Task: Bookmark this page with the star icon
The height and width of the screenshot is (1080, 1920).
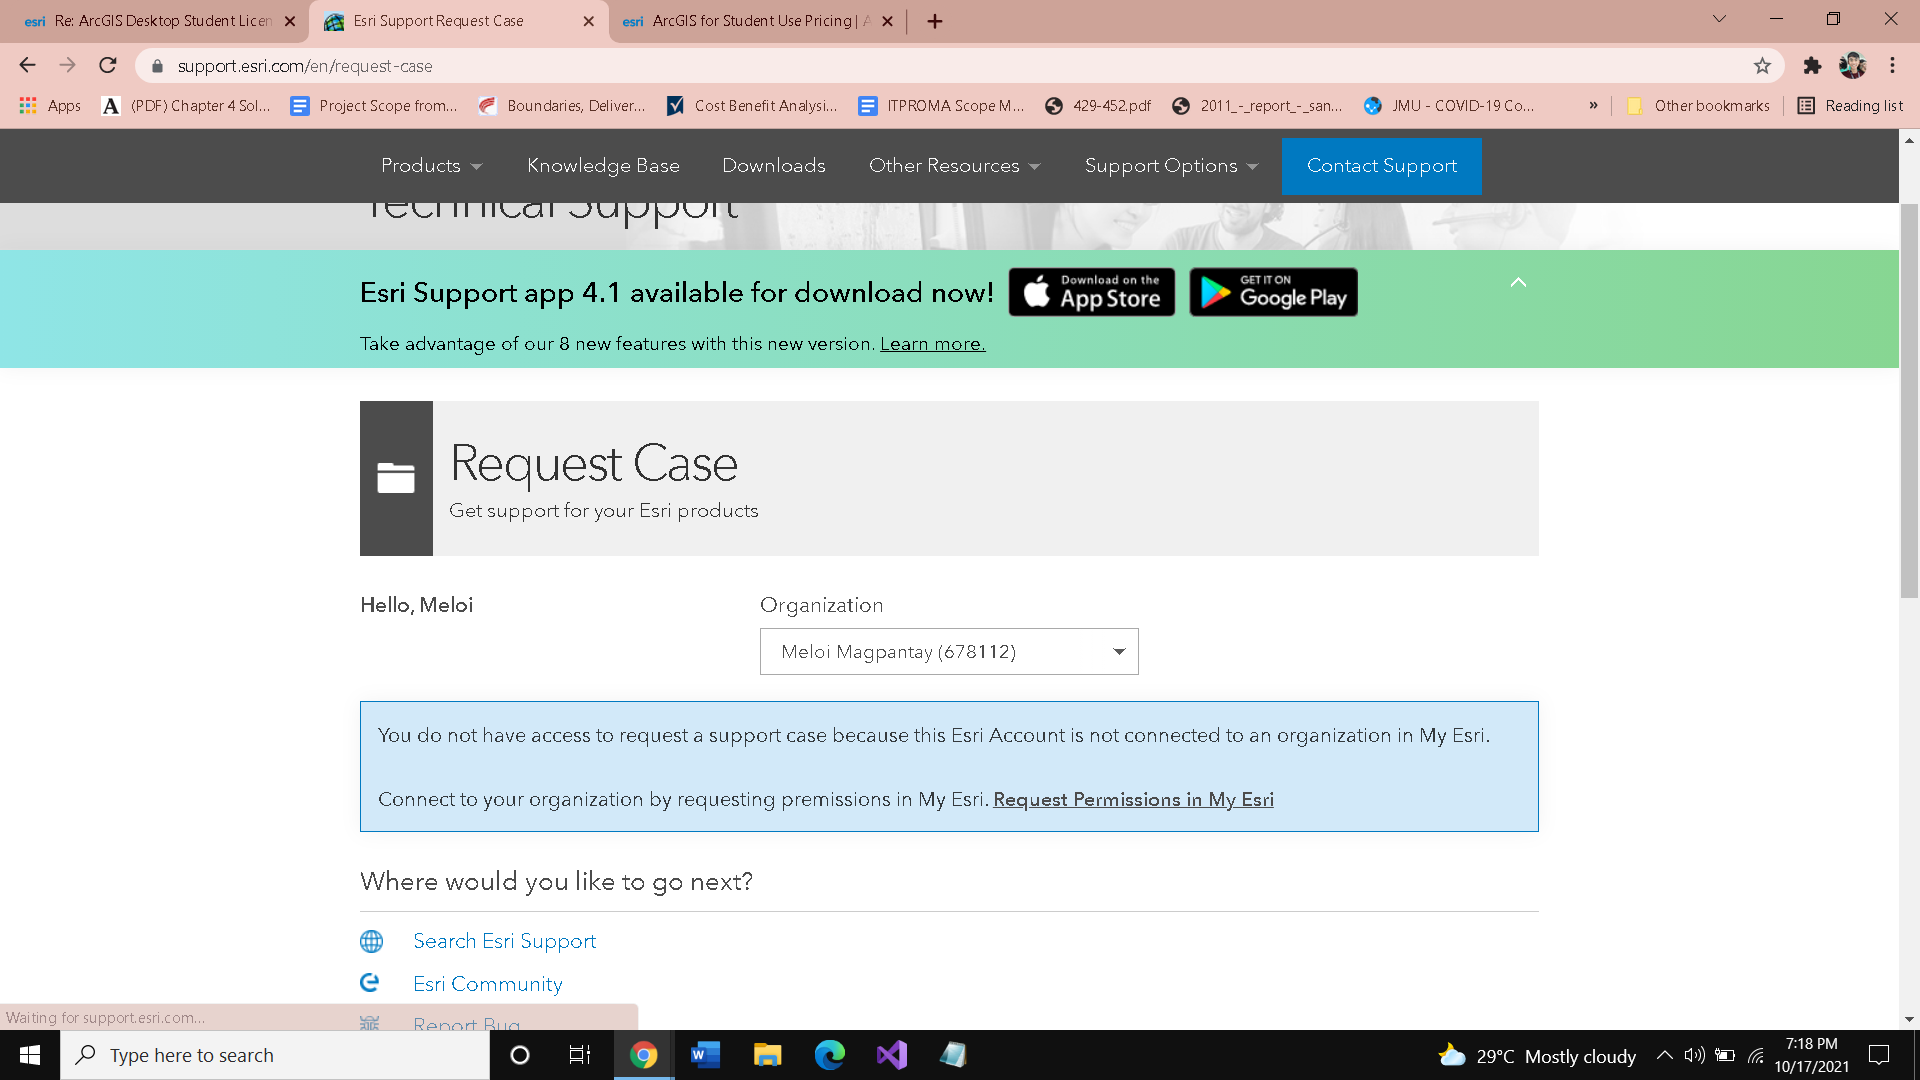Action: [x=1762, y=66]
